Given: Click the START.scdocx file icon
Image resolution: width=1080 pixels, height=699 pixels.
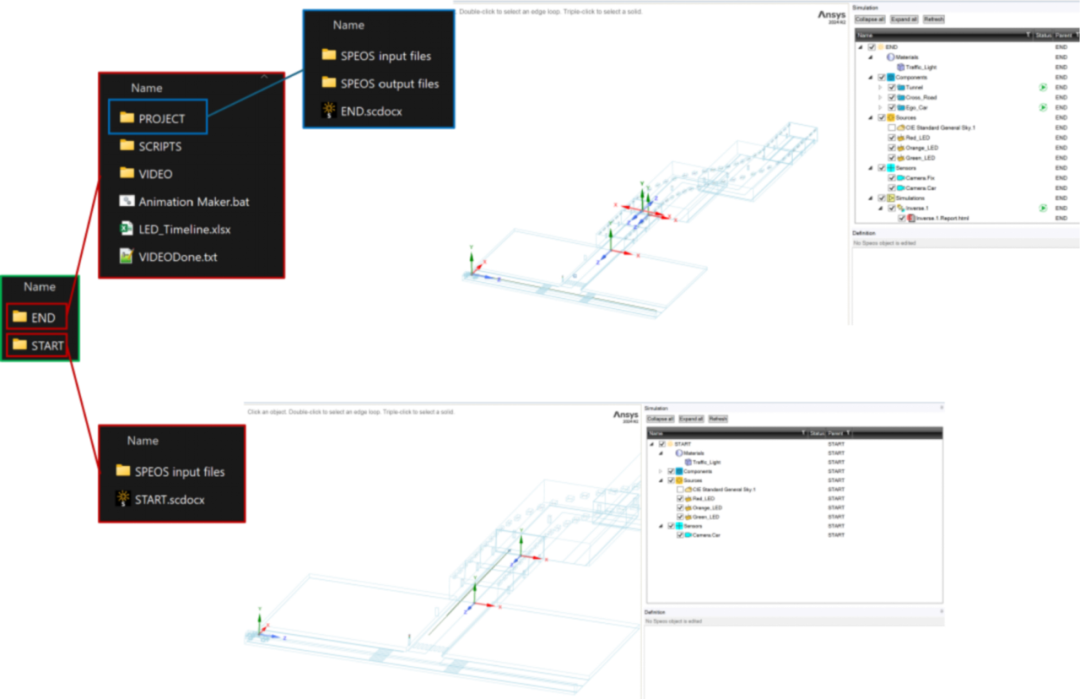Looking at the screenshot, I should click(x=123, y=498).
